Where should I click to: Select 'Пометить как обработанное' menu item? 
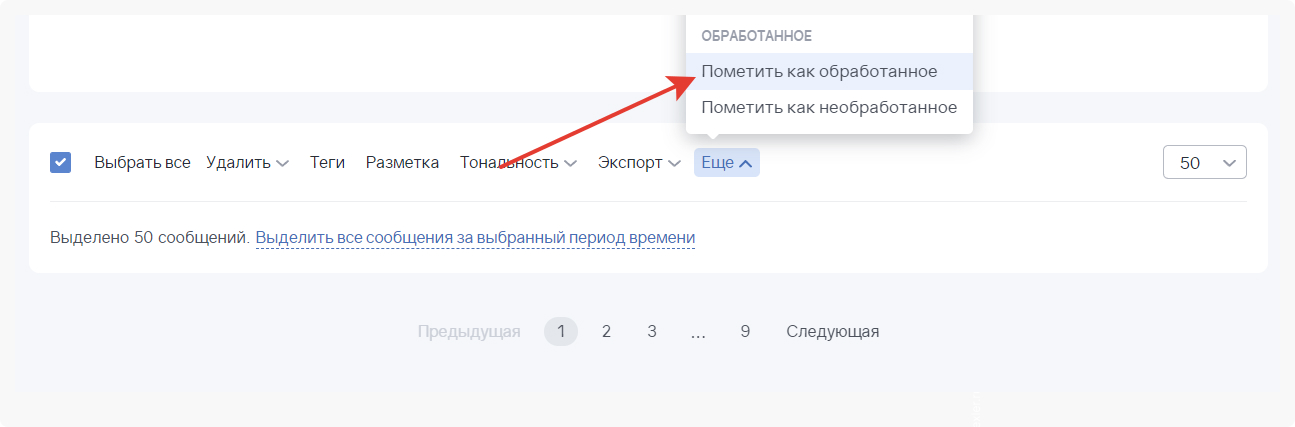[819, 72]
